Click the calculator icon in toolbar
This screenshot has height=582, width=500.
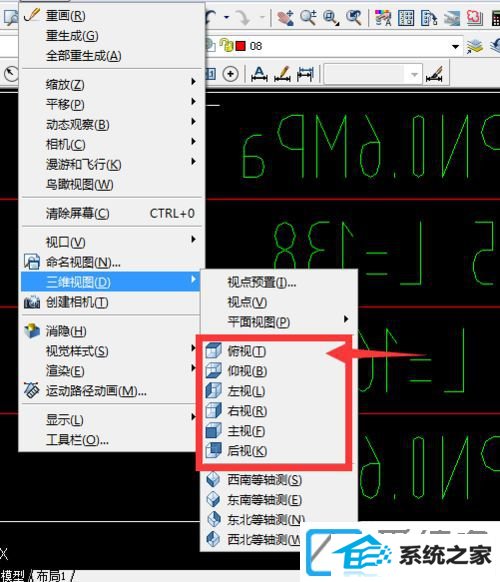[x=495, y=18]
